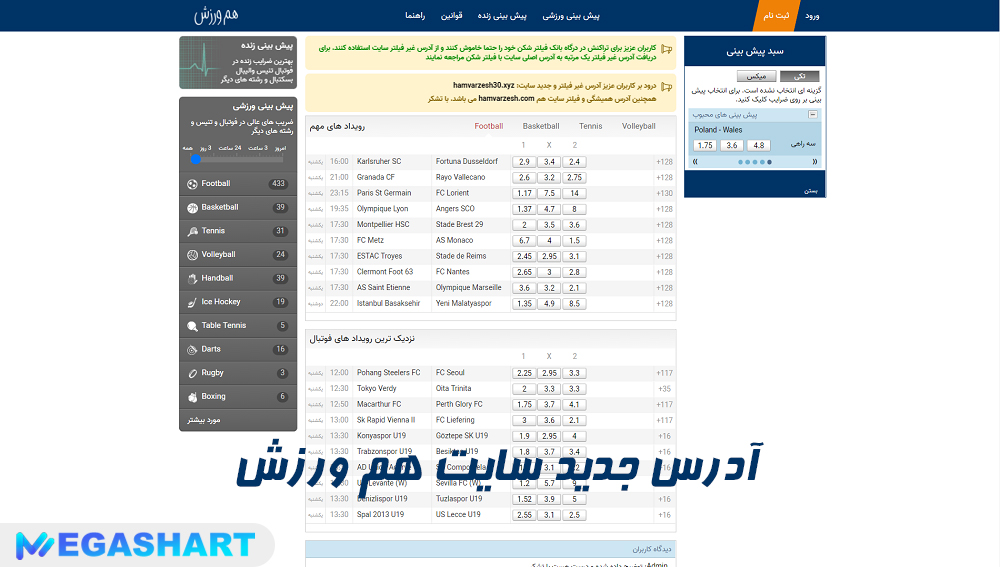Open the guide page in top navigation

[x=415, y=15]
